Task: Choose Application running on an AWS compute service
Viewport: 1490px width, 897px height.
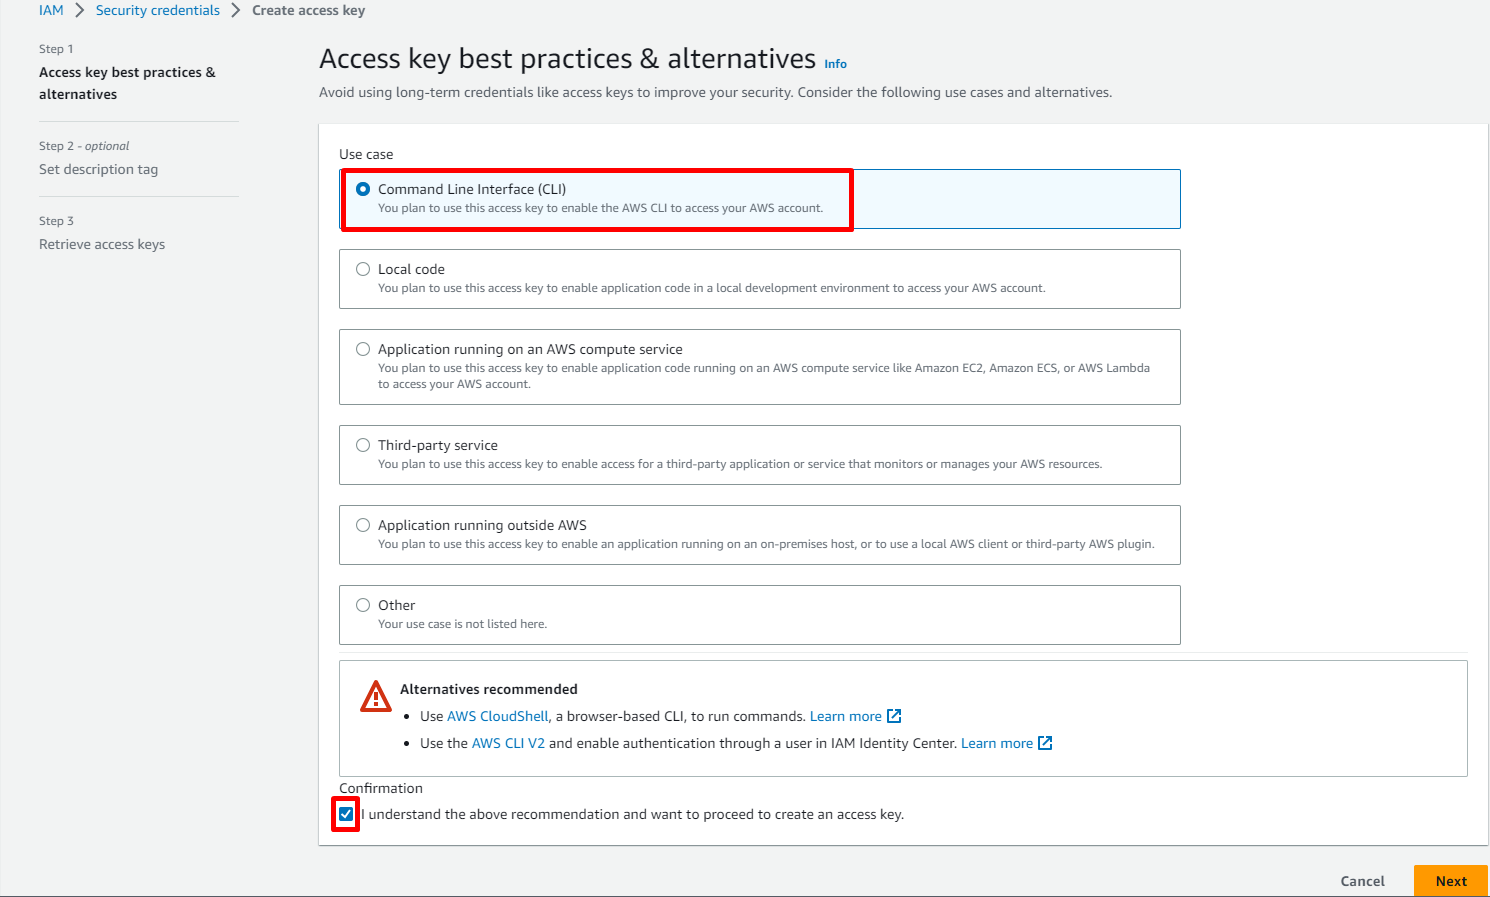Action: point(363,349)
